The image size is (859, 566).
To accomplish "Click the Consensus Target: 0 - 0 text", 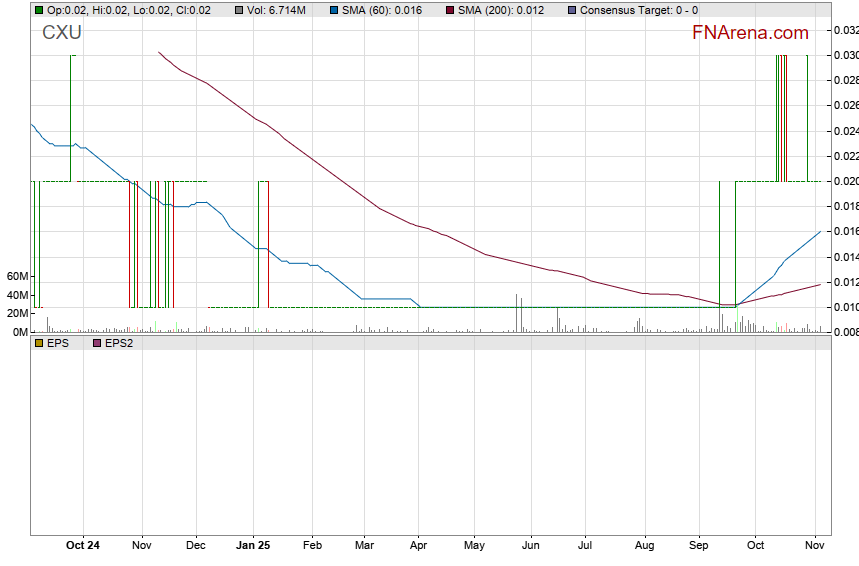I will pos(639,10).
